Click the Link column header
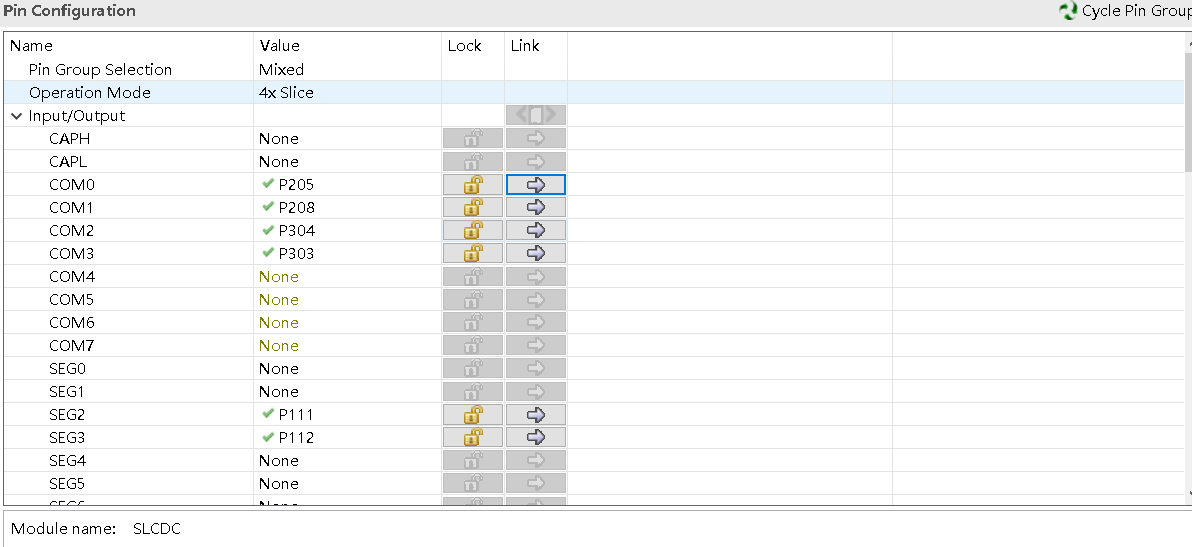Screen dimensions: 1192x547 tap(525, 46)
